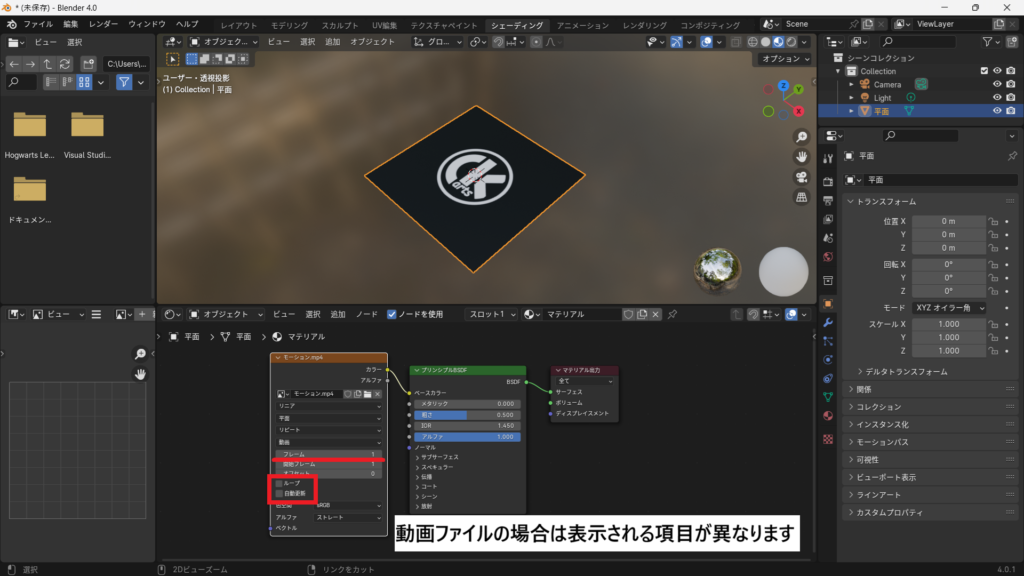Enable the 自動更新 checkbox in image node
Viewport: 1024px width, 576px height.
click(x=280, y=493)
